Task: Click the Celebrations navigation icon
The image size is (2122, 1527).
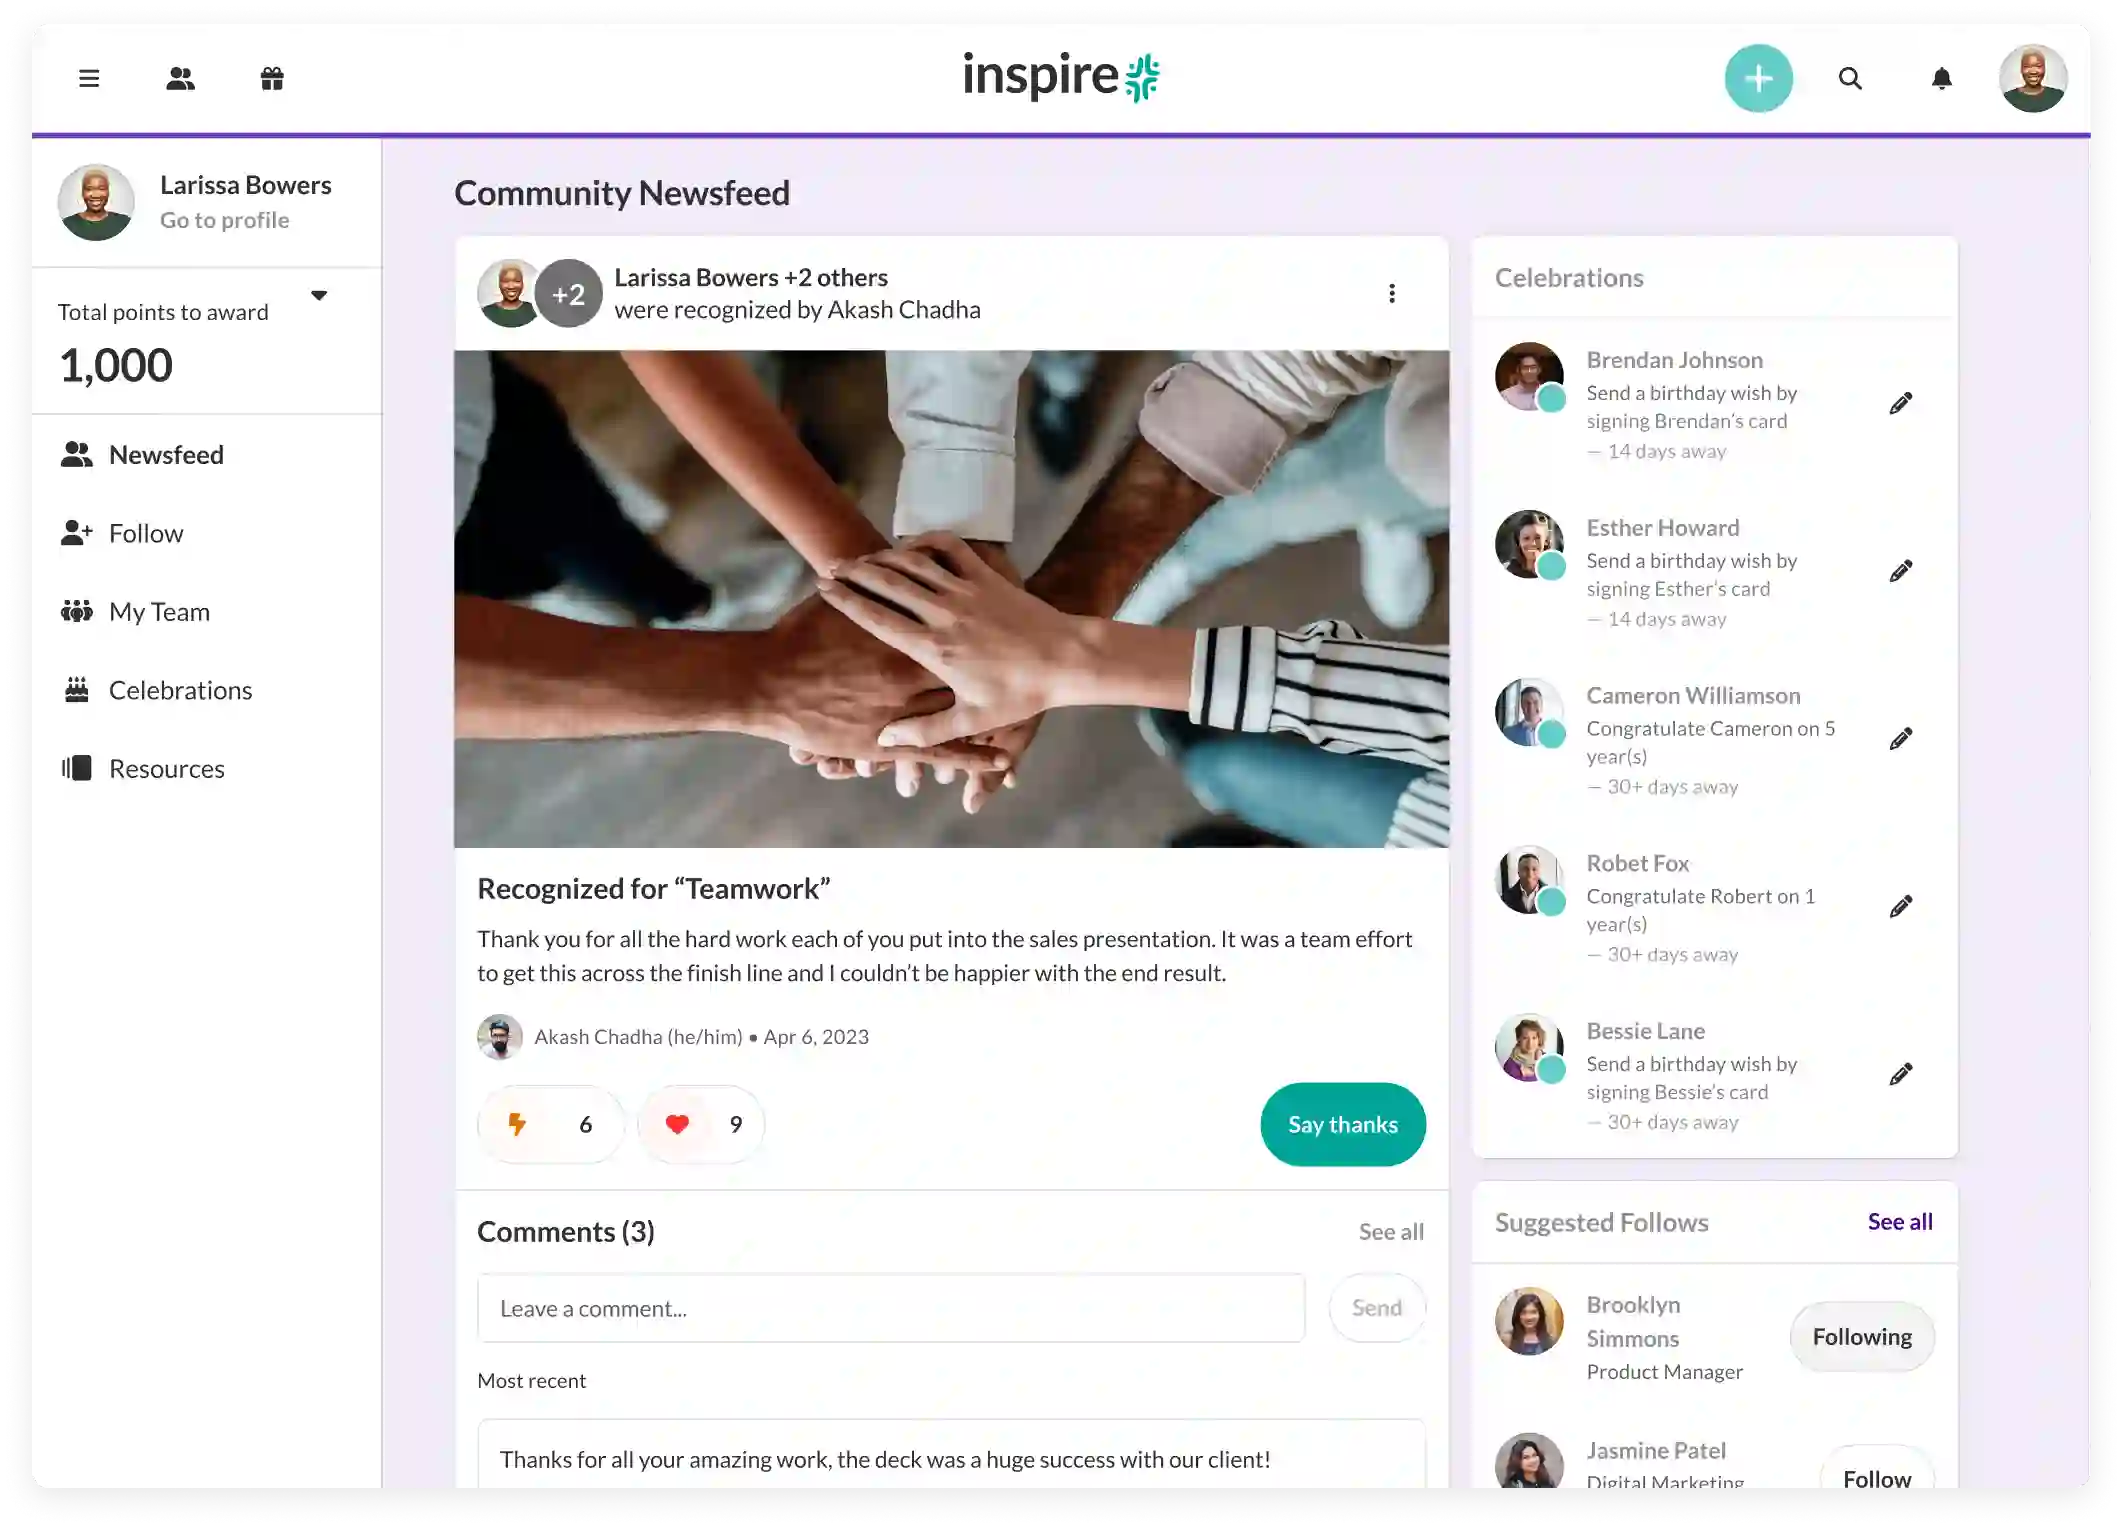Action: coord(77,689)
